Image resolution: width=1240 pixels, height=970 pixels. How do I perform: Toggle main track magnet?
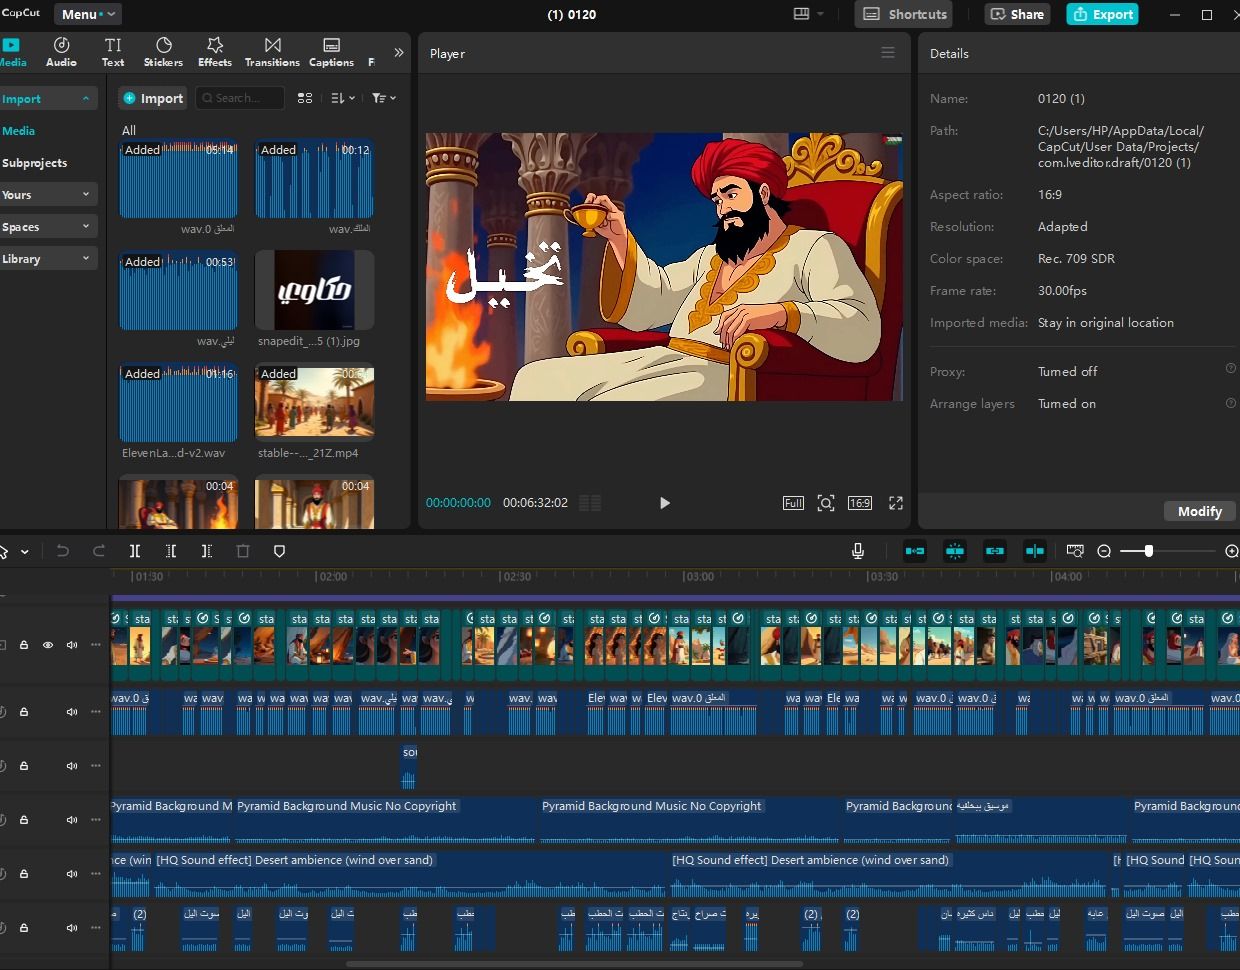[x=915, y=551]
